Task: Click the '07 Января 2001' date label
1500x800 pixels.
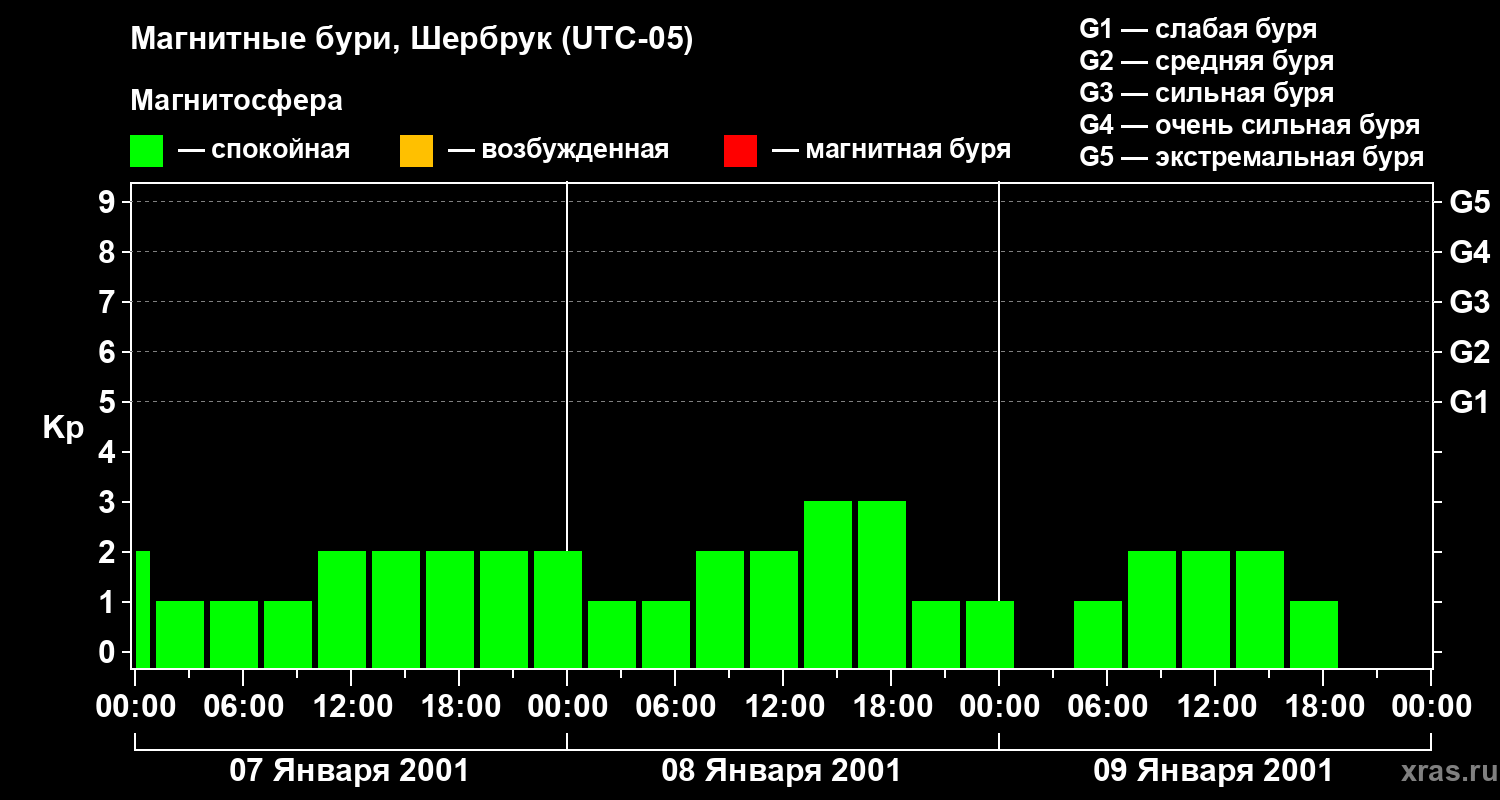Action: 349,771
